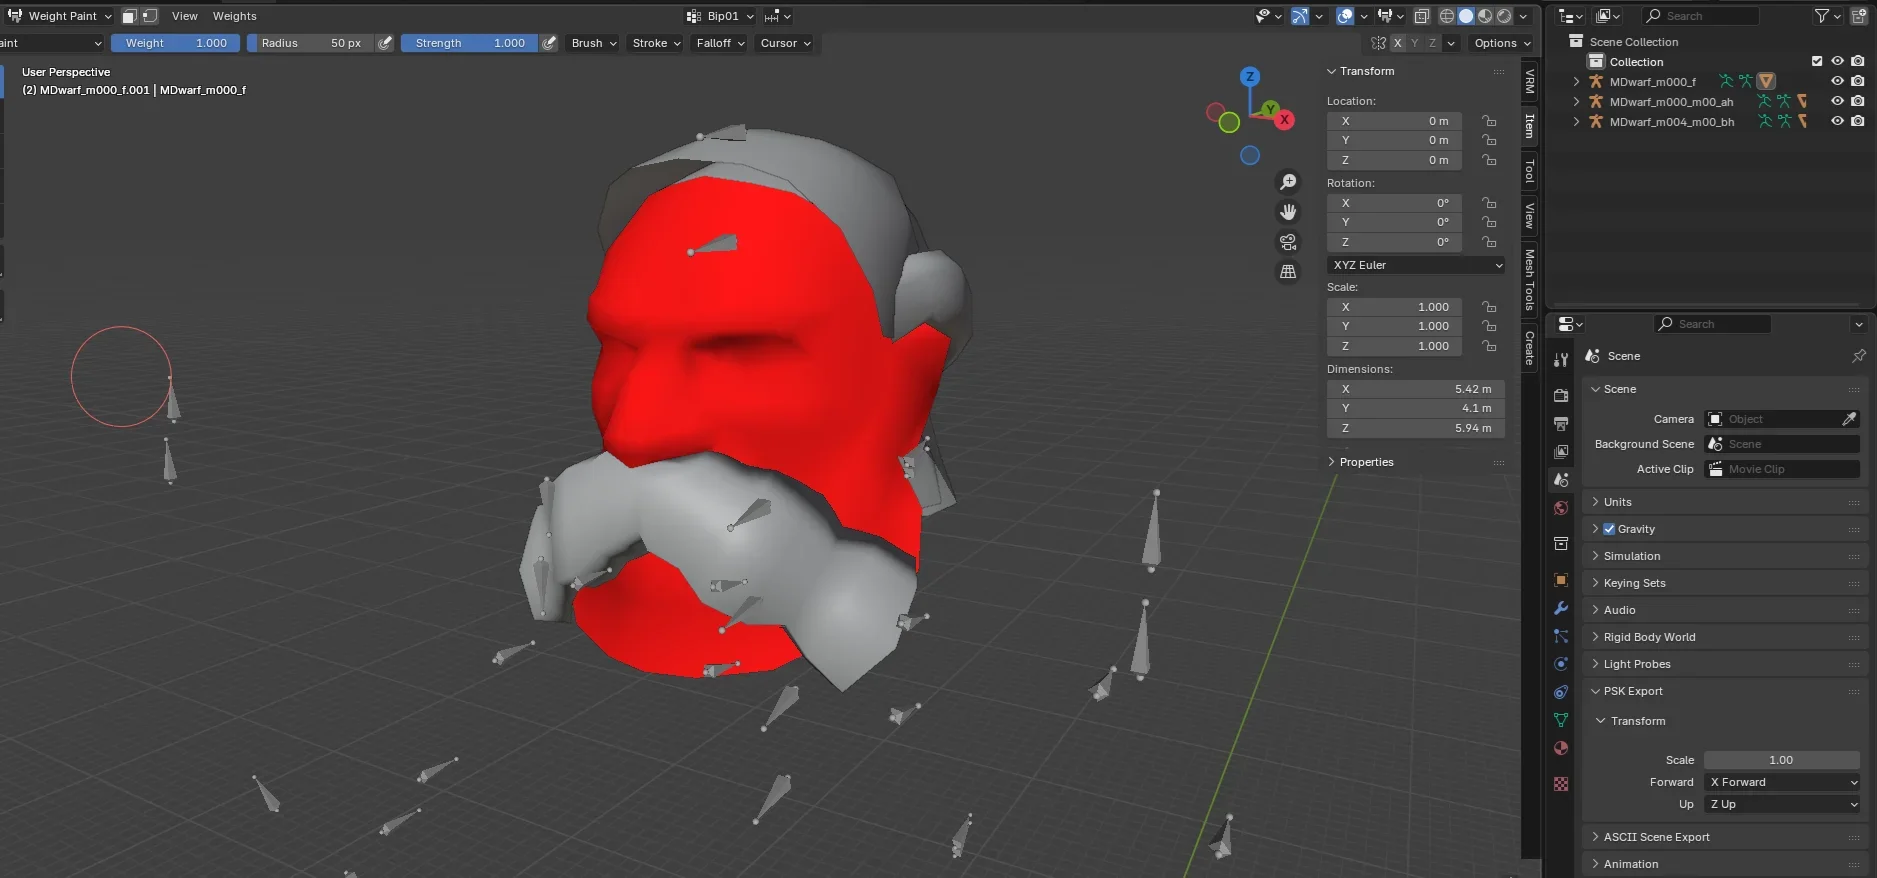Hide MDwarf_m000_m00_ah with eye icon
This screenshot has height=878, width=1877.
[x=1837, y=101]
